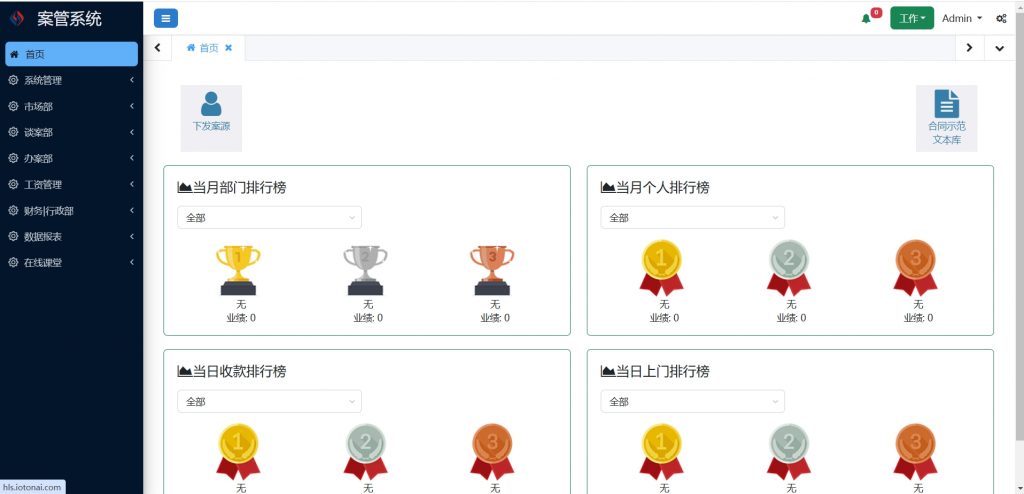Click the notification bell icon
The image size is (1024, 494).
click(866, 18)
